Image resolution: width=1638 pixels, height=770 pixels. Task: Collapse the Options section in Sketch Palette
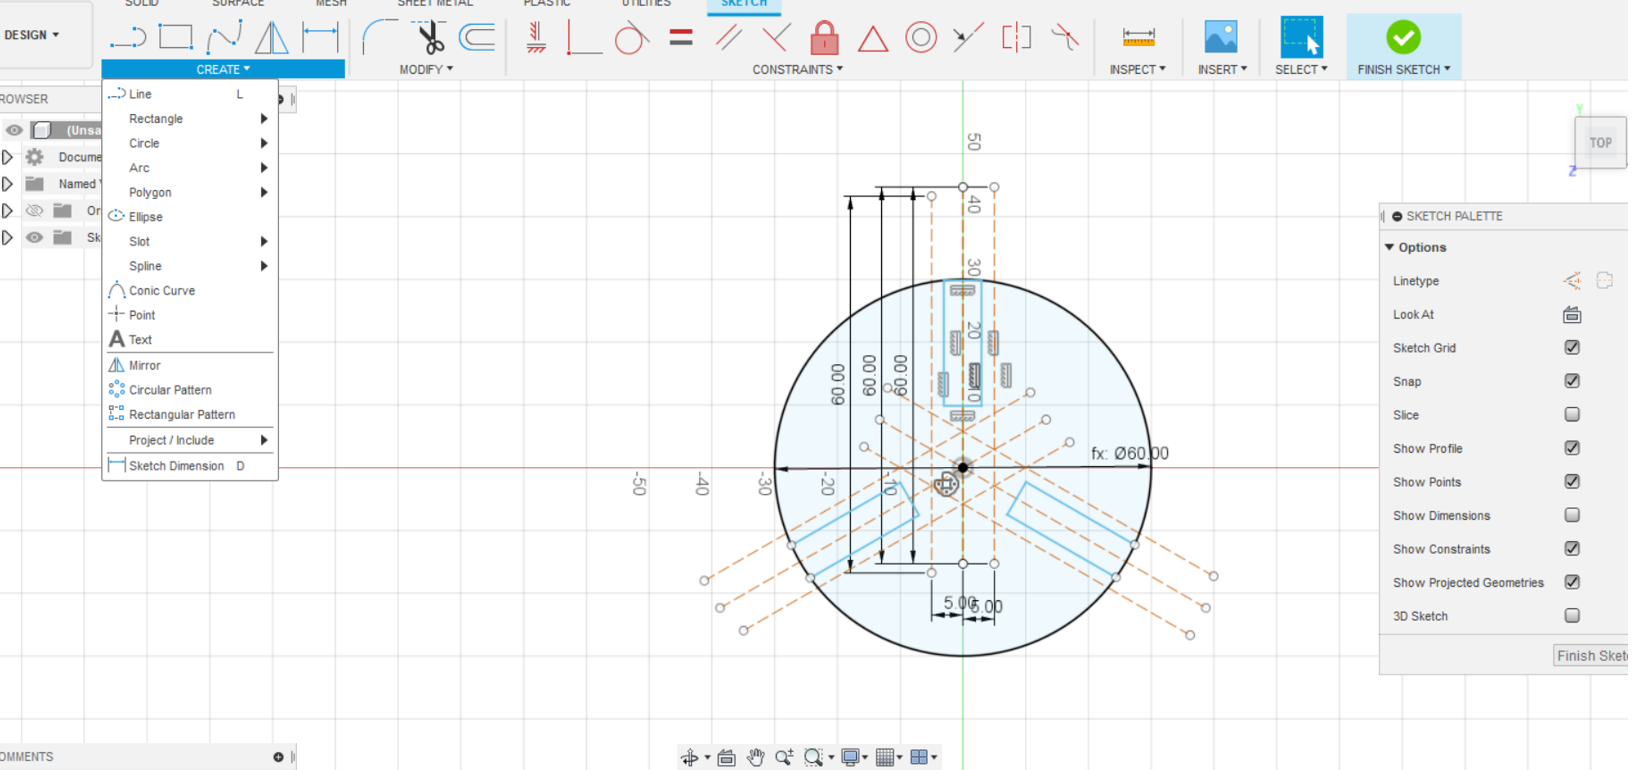1389,247
